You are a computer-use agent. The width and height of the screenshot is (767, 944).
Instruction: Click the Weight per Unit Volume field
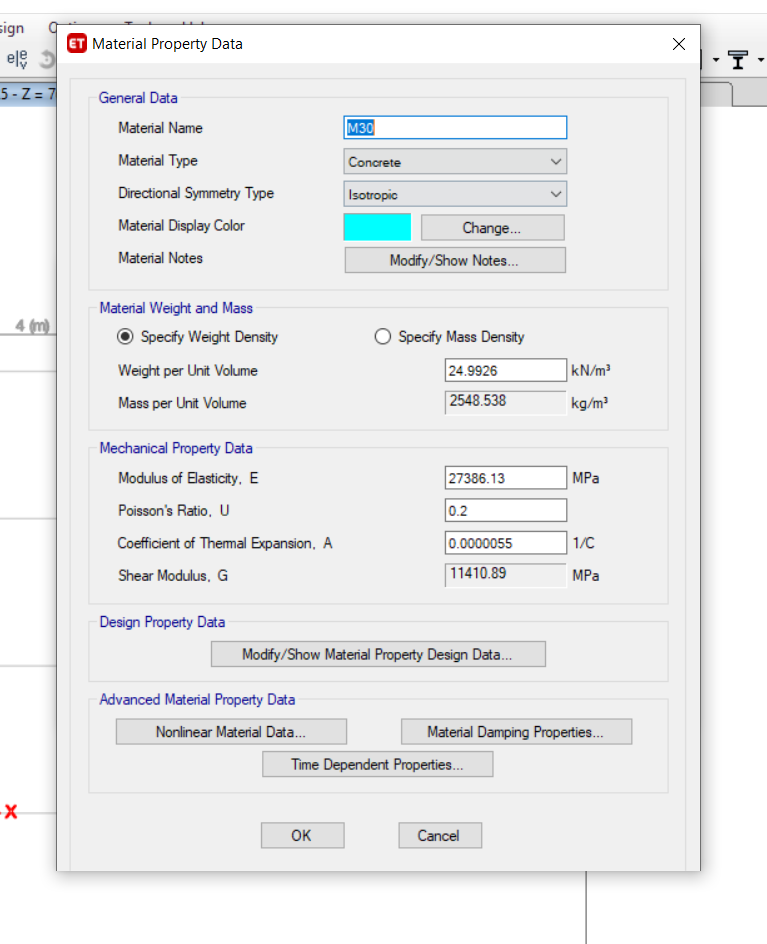(x=505, y=371)
